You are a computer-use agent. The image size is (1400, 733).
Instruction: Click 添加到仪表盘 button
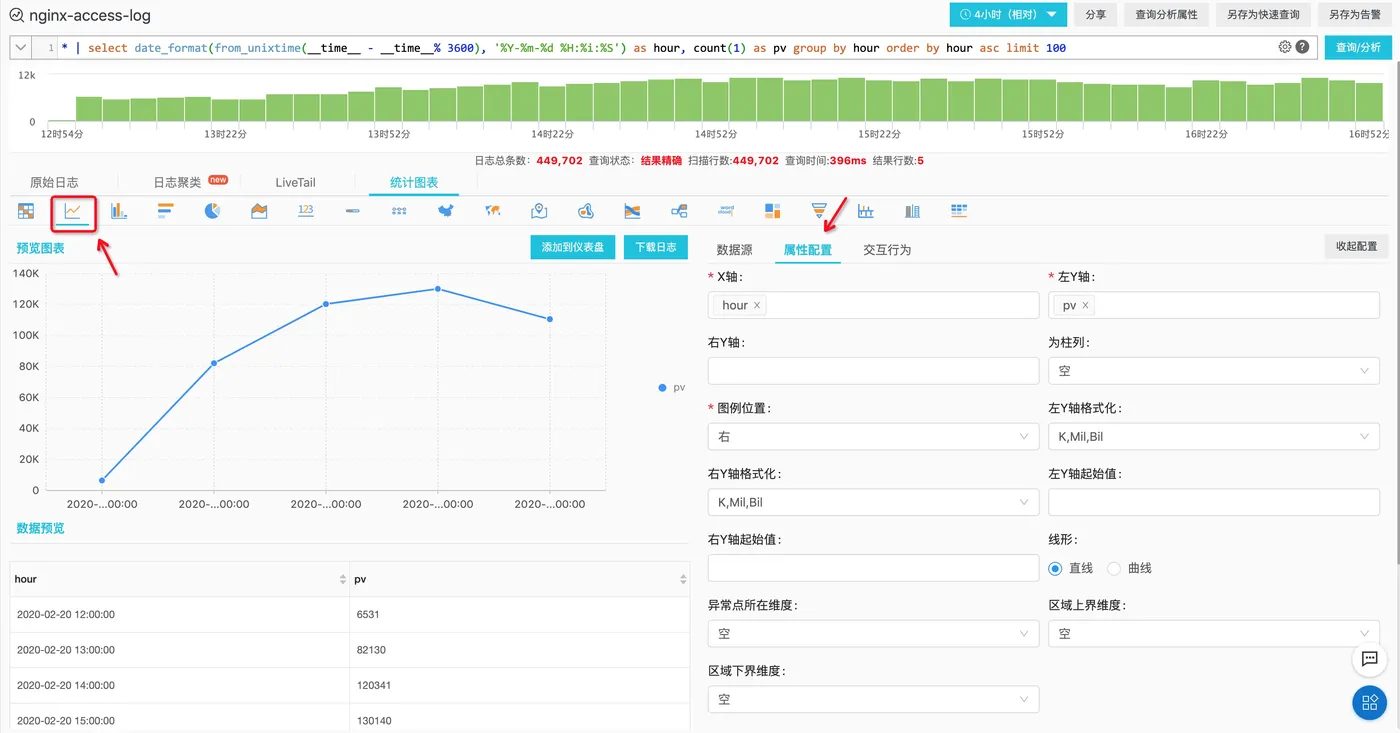[572, 247]
